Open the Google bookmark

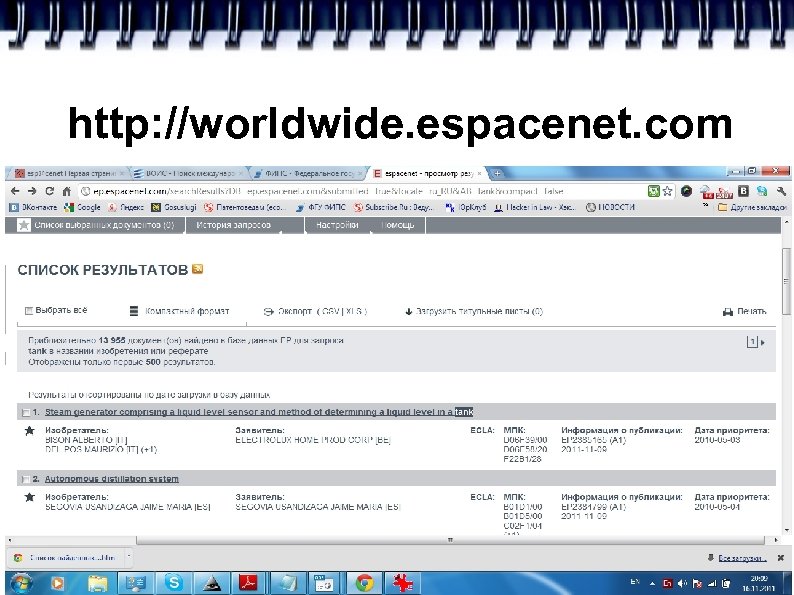click(82, 207)
